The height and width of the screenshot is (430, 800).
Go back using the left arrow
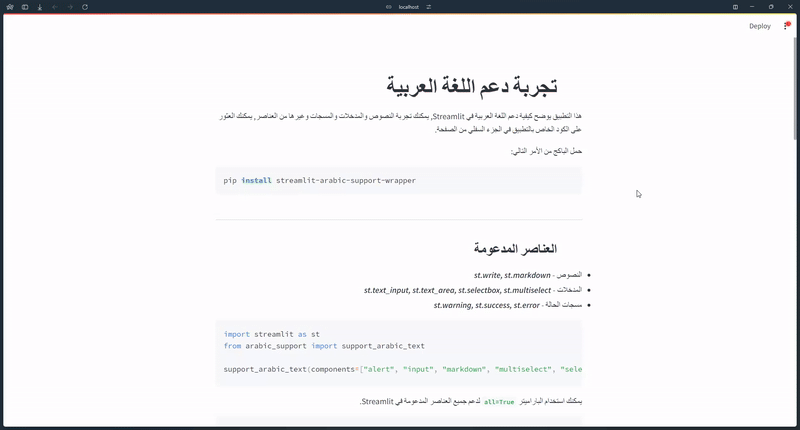[x=55, y=7]
